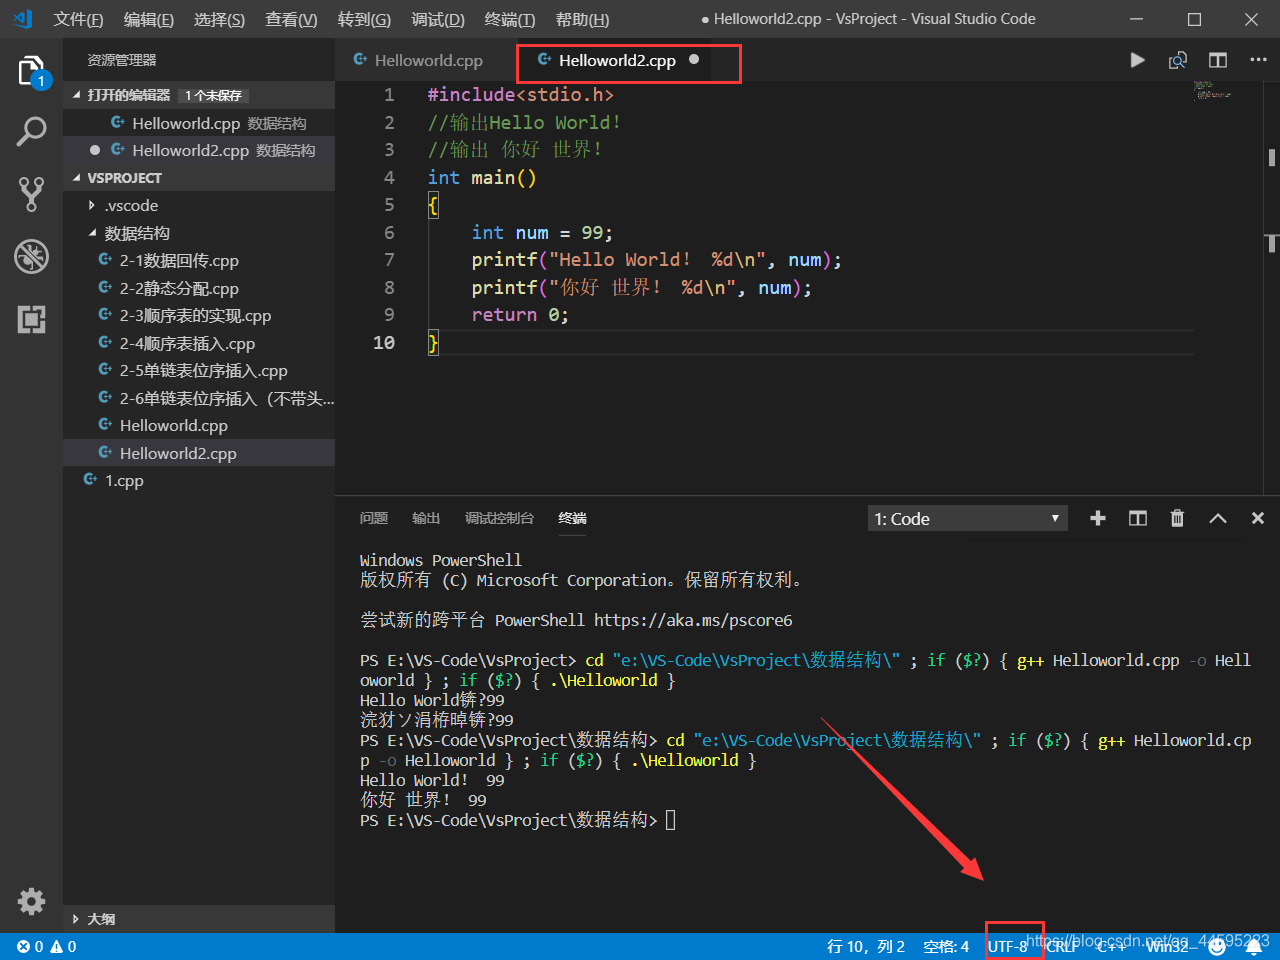Select the 终端 panel tab

tap(573, 518)
